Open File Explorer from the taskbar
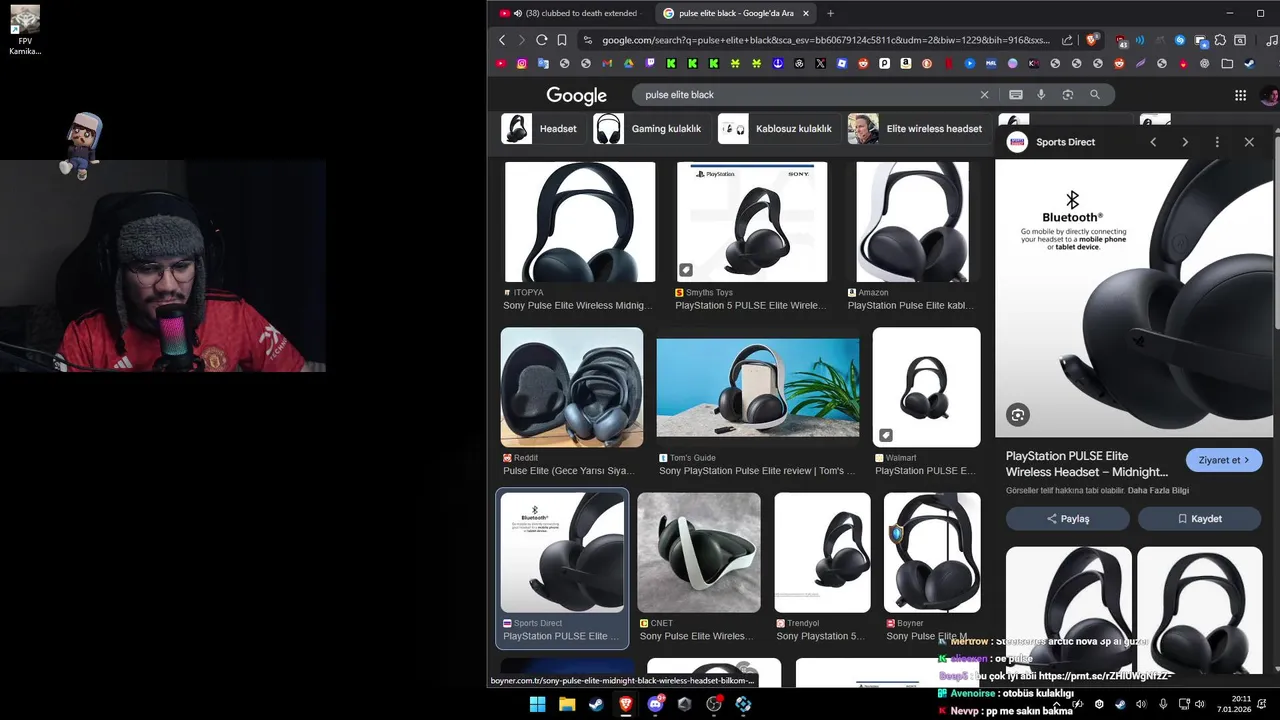Screen dimensions: 1280x720 click(x=567, y=704)
